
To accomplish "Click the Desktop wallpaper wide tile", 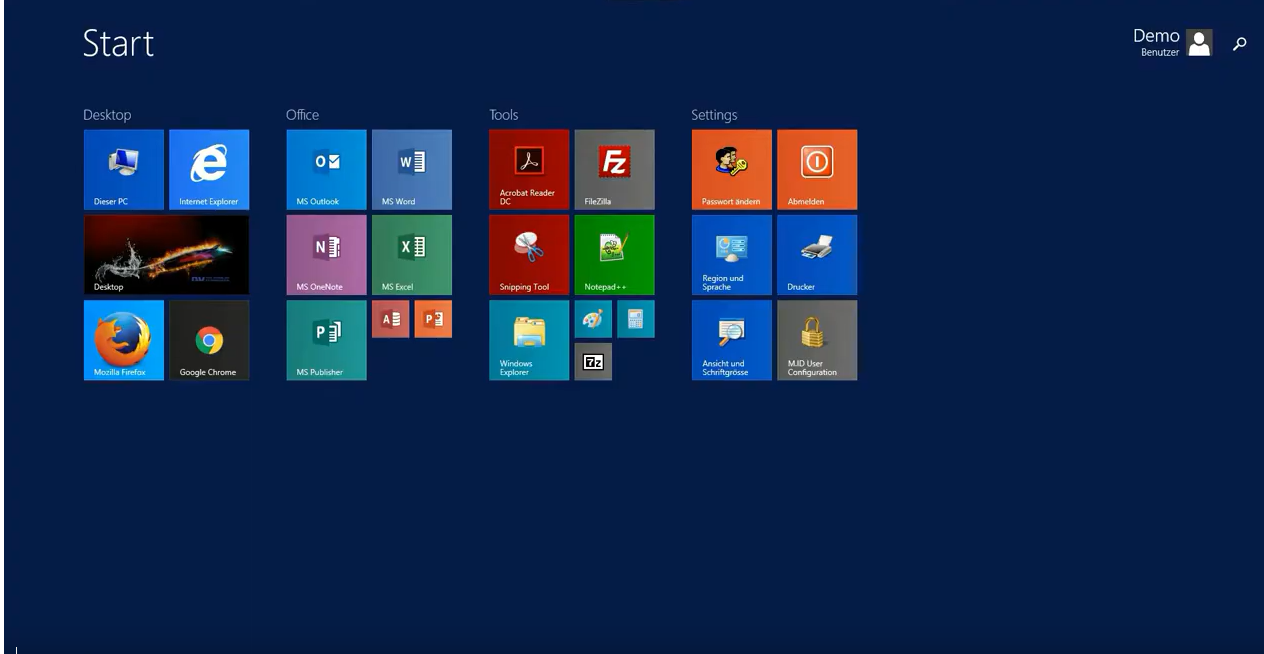I will coord(166,254).
